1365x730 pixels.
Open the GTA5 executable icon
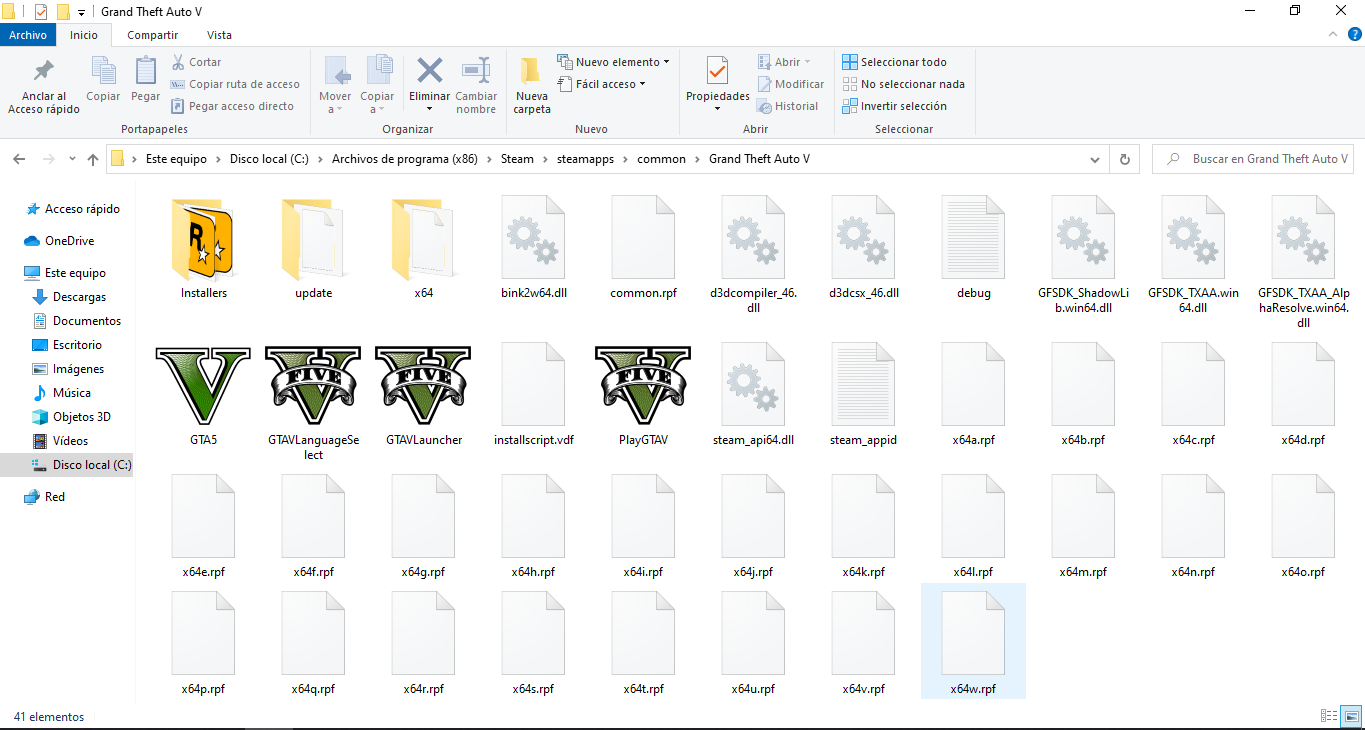click(204, 386)
